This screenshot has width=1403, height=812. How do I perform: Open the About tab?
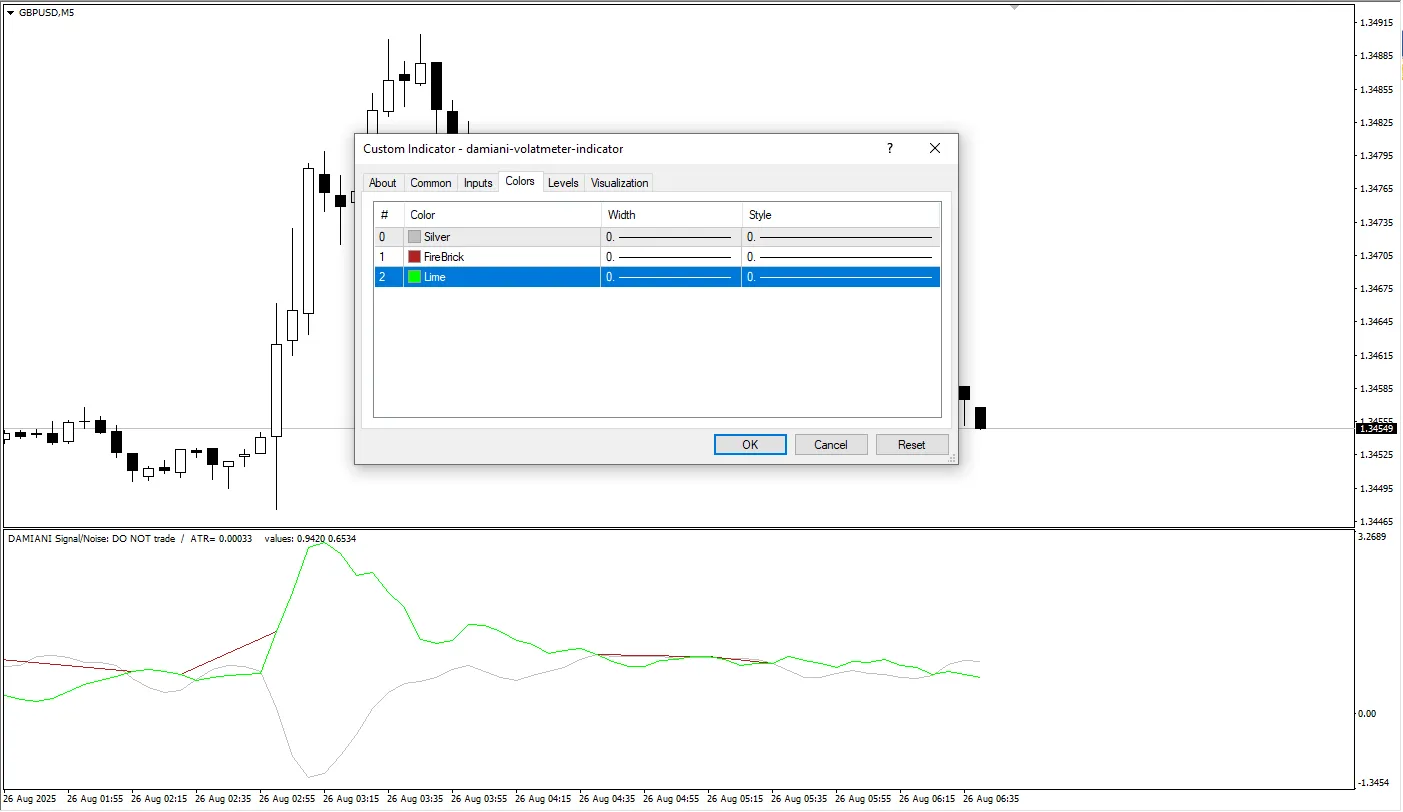point(382,183)
